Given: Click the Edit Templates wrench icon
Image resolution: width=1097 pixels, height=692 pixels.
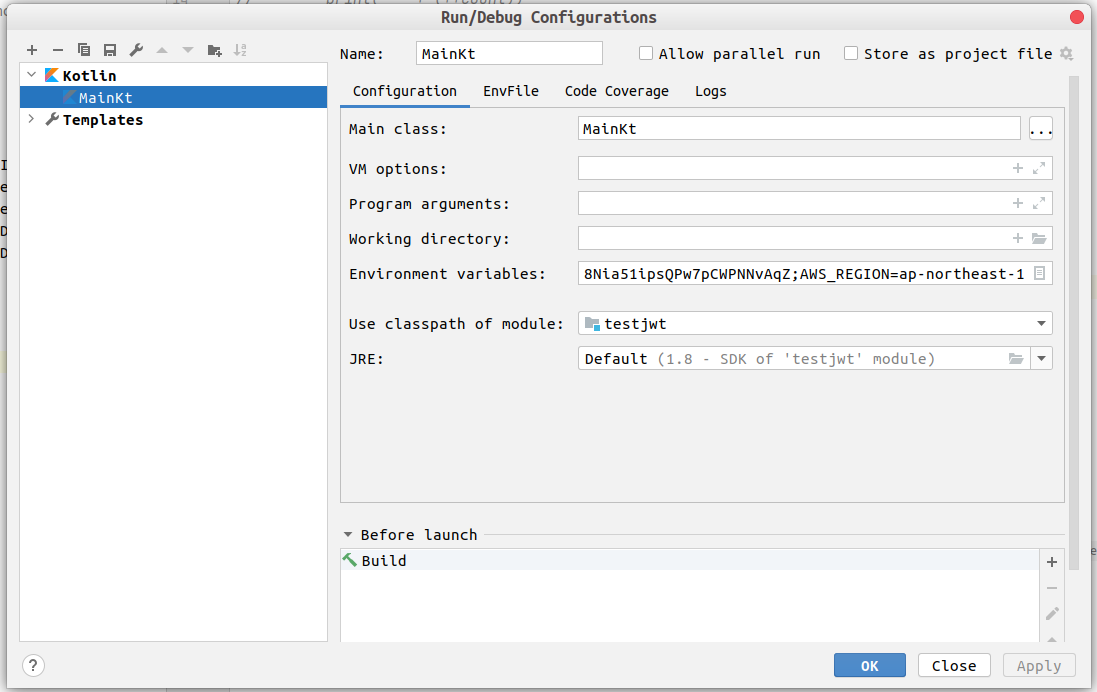Looking at the screenshot, I should (136, 50).
